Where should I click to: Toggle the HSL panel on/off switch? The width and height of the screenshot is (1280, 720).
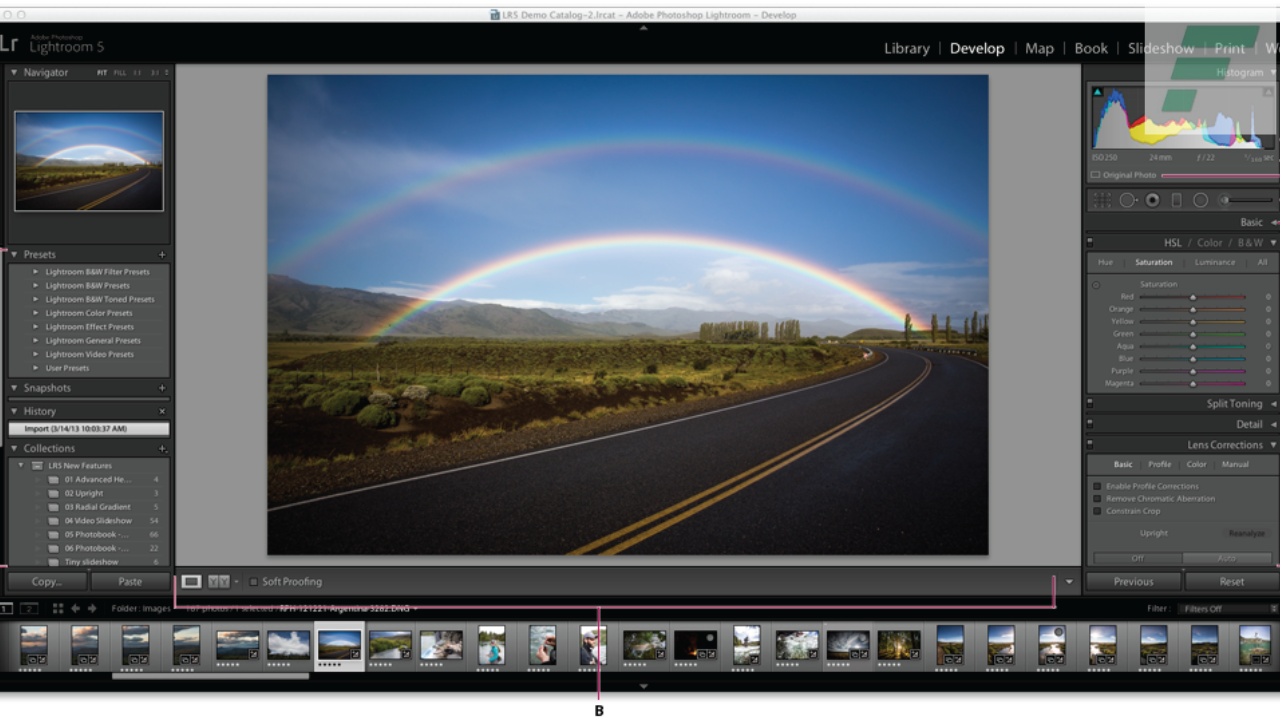1090,242
